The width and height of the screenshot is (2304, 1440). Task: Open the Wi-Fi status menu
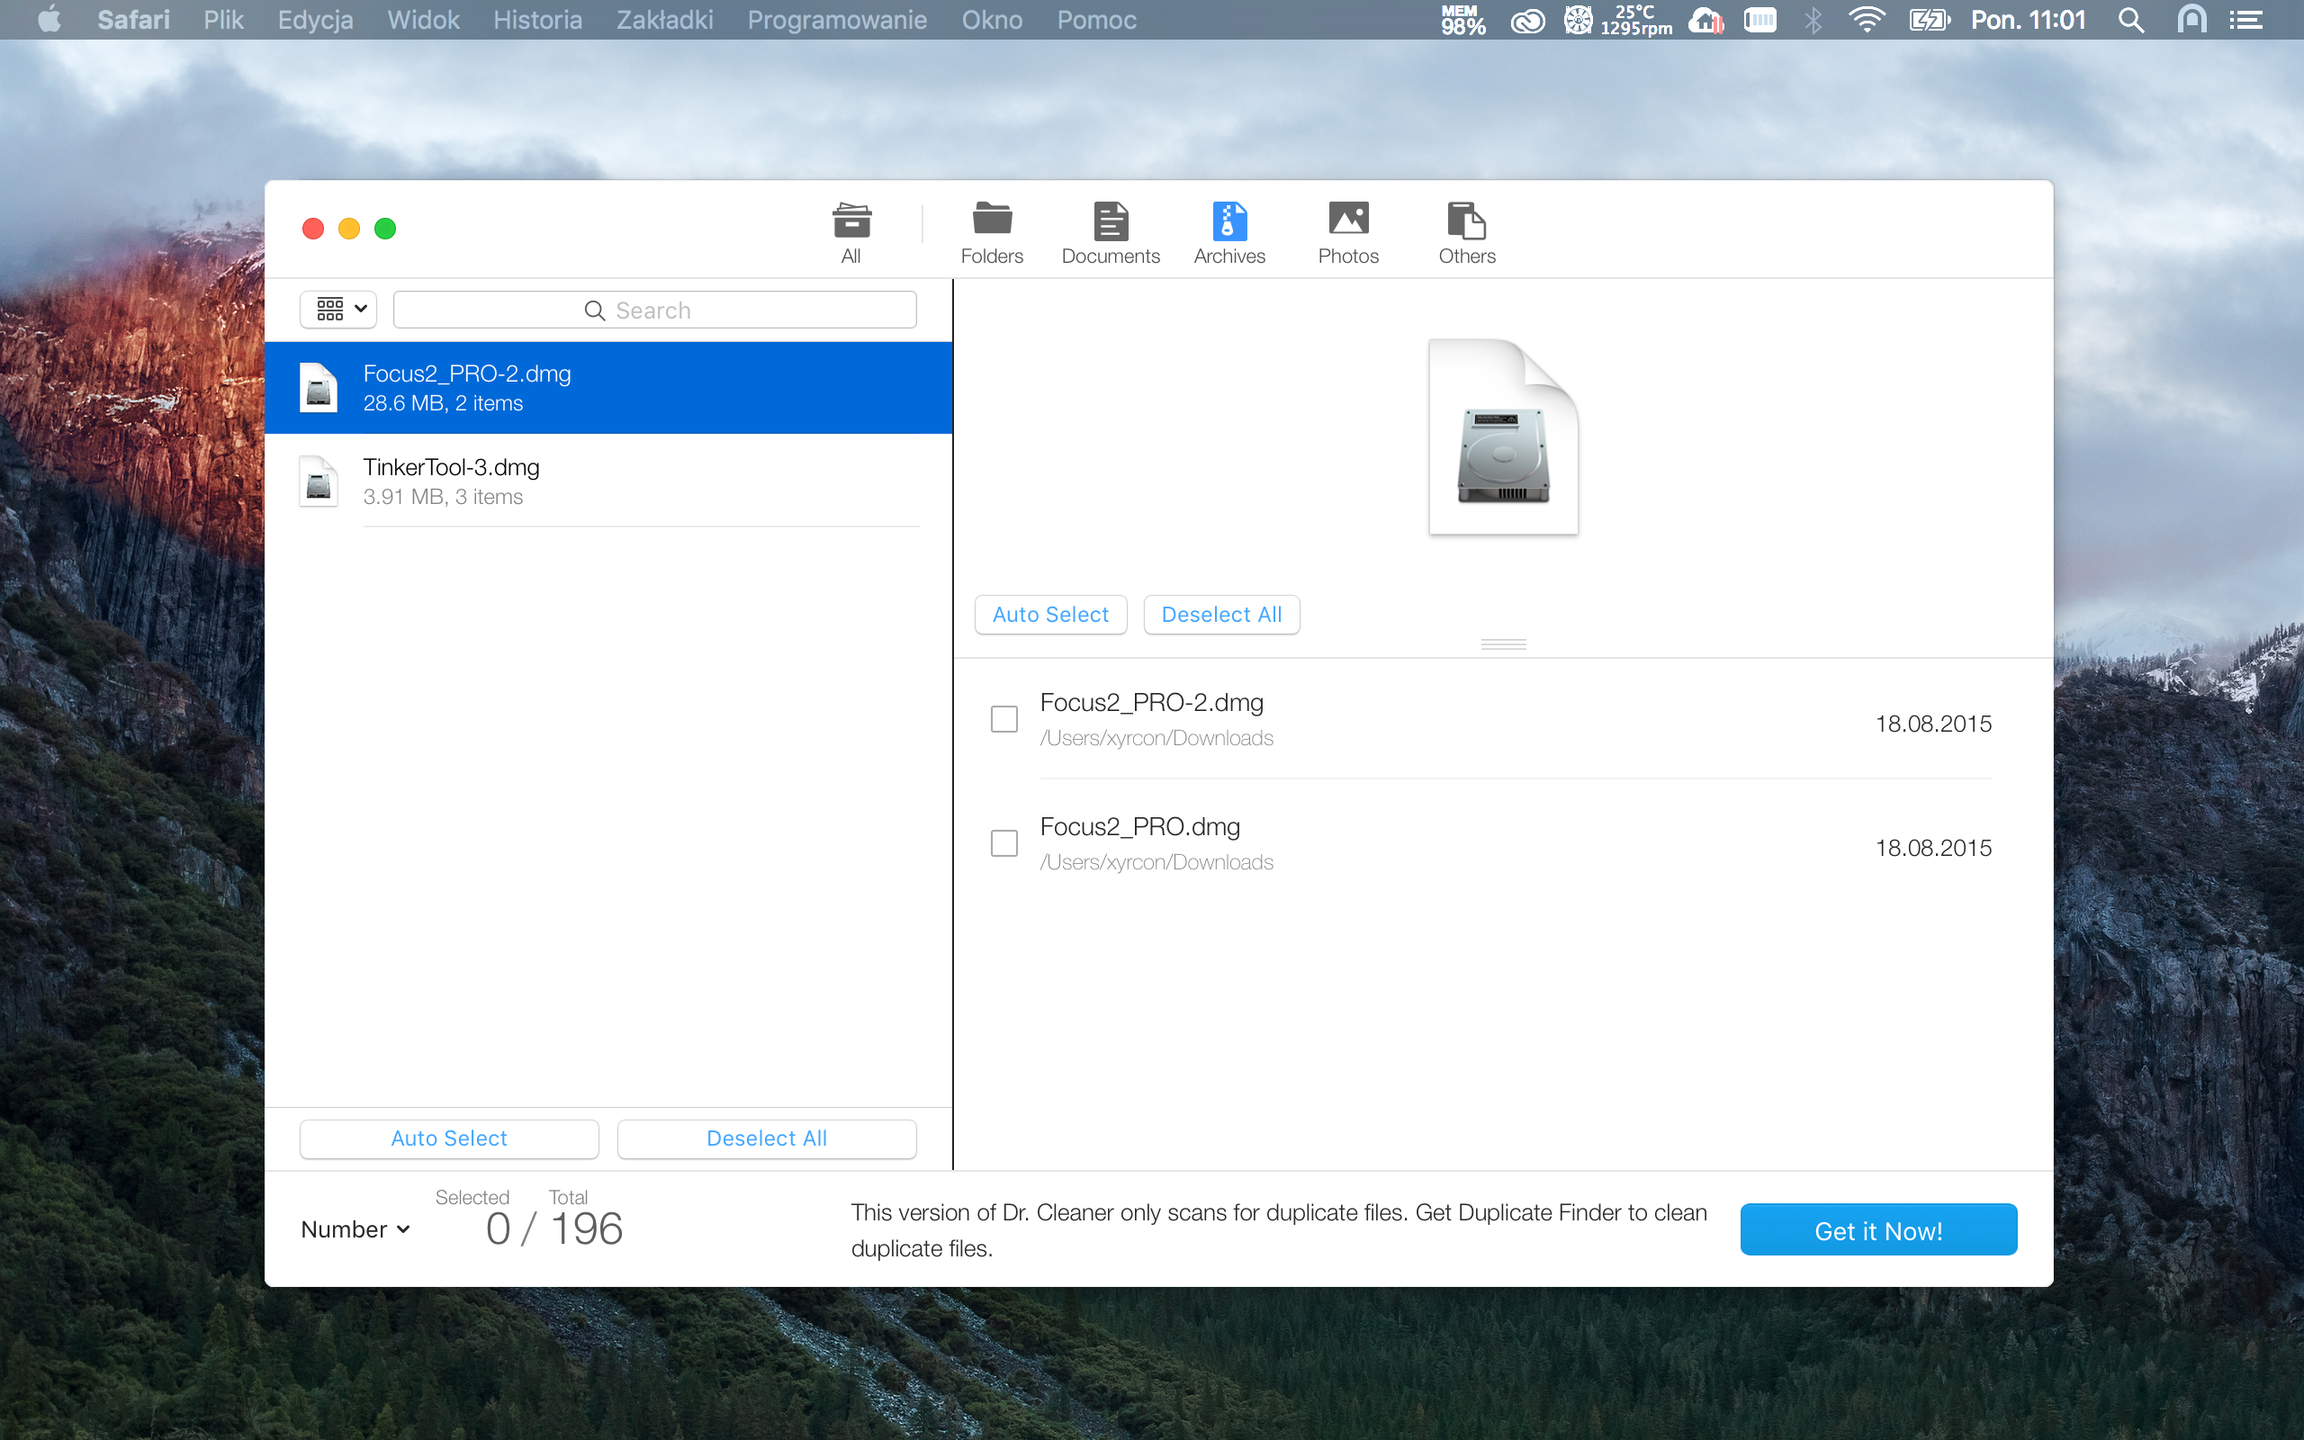click(1866, 20)
